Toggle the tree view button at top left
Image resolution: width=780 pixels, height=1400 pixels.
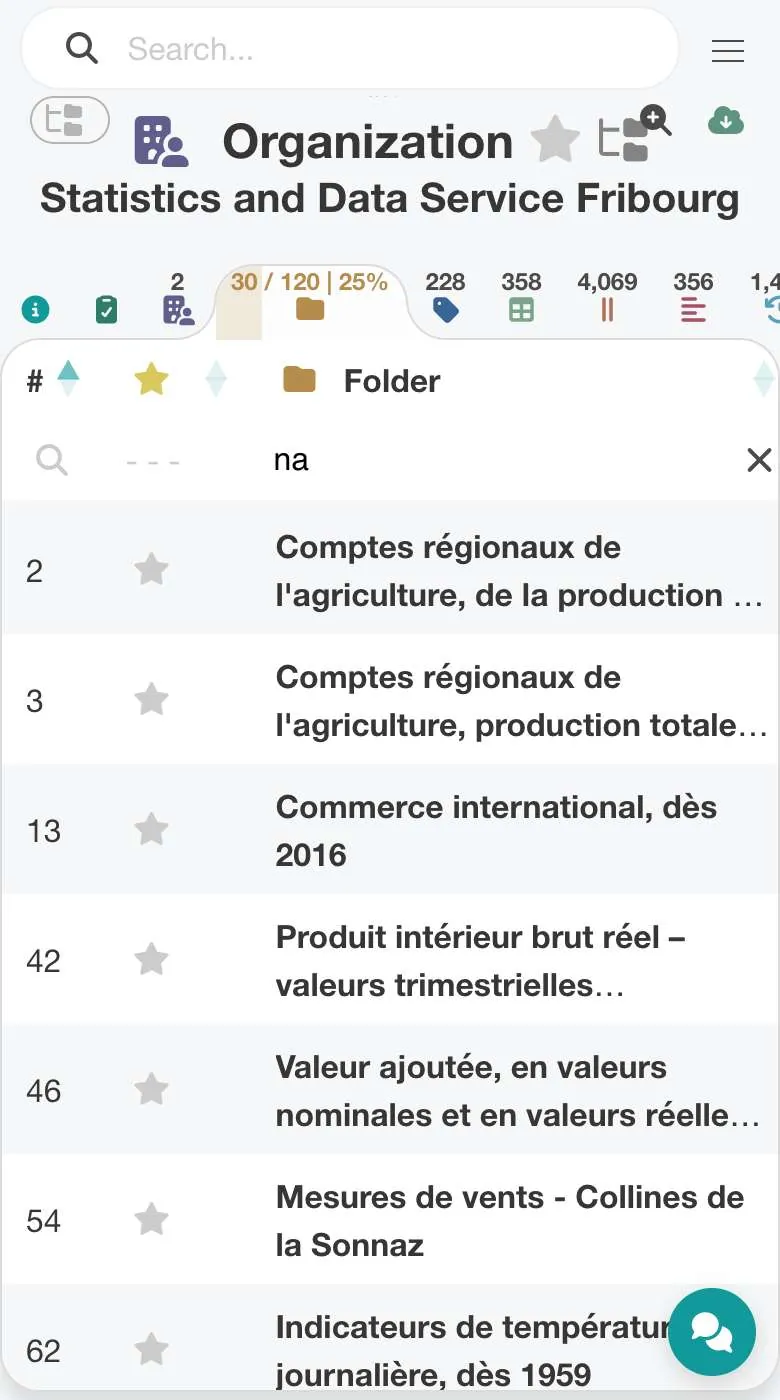pos(70,120)
